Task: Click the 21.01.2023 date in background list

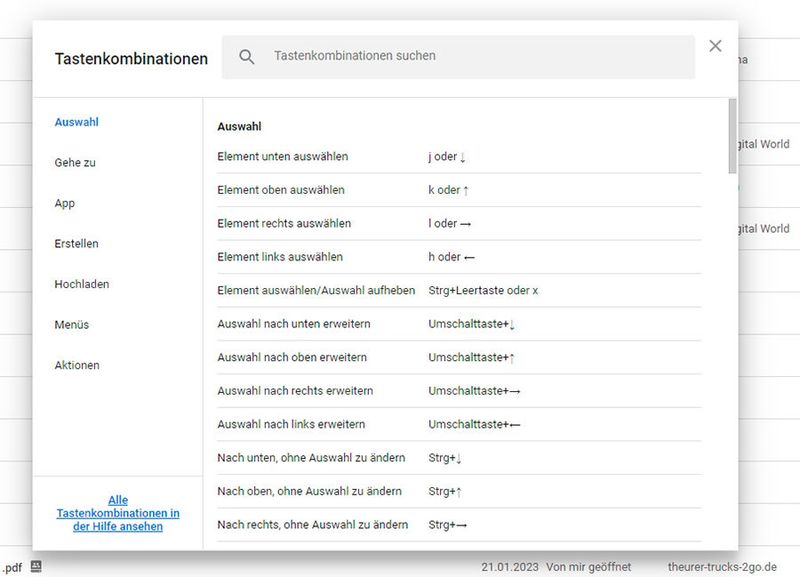Action: pyautogui.click(x=510, y=567)
